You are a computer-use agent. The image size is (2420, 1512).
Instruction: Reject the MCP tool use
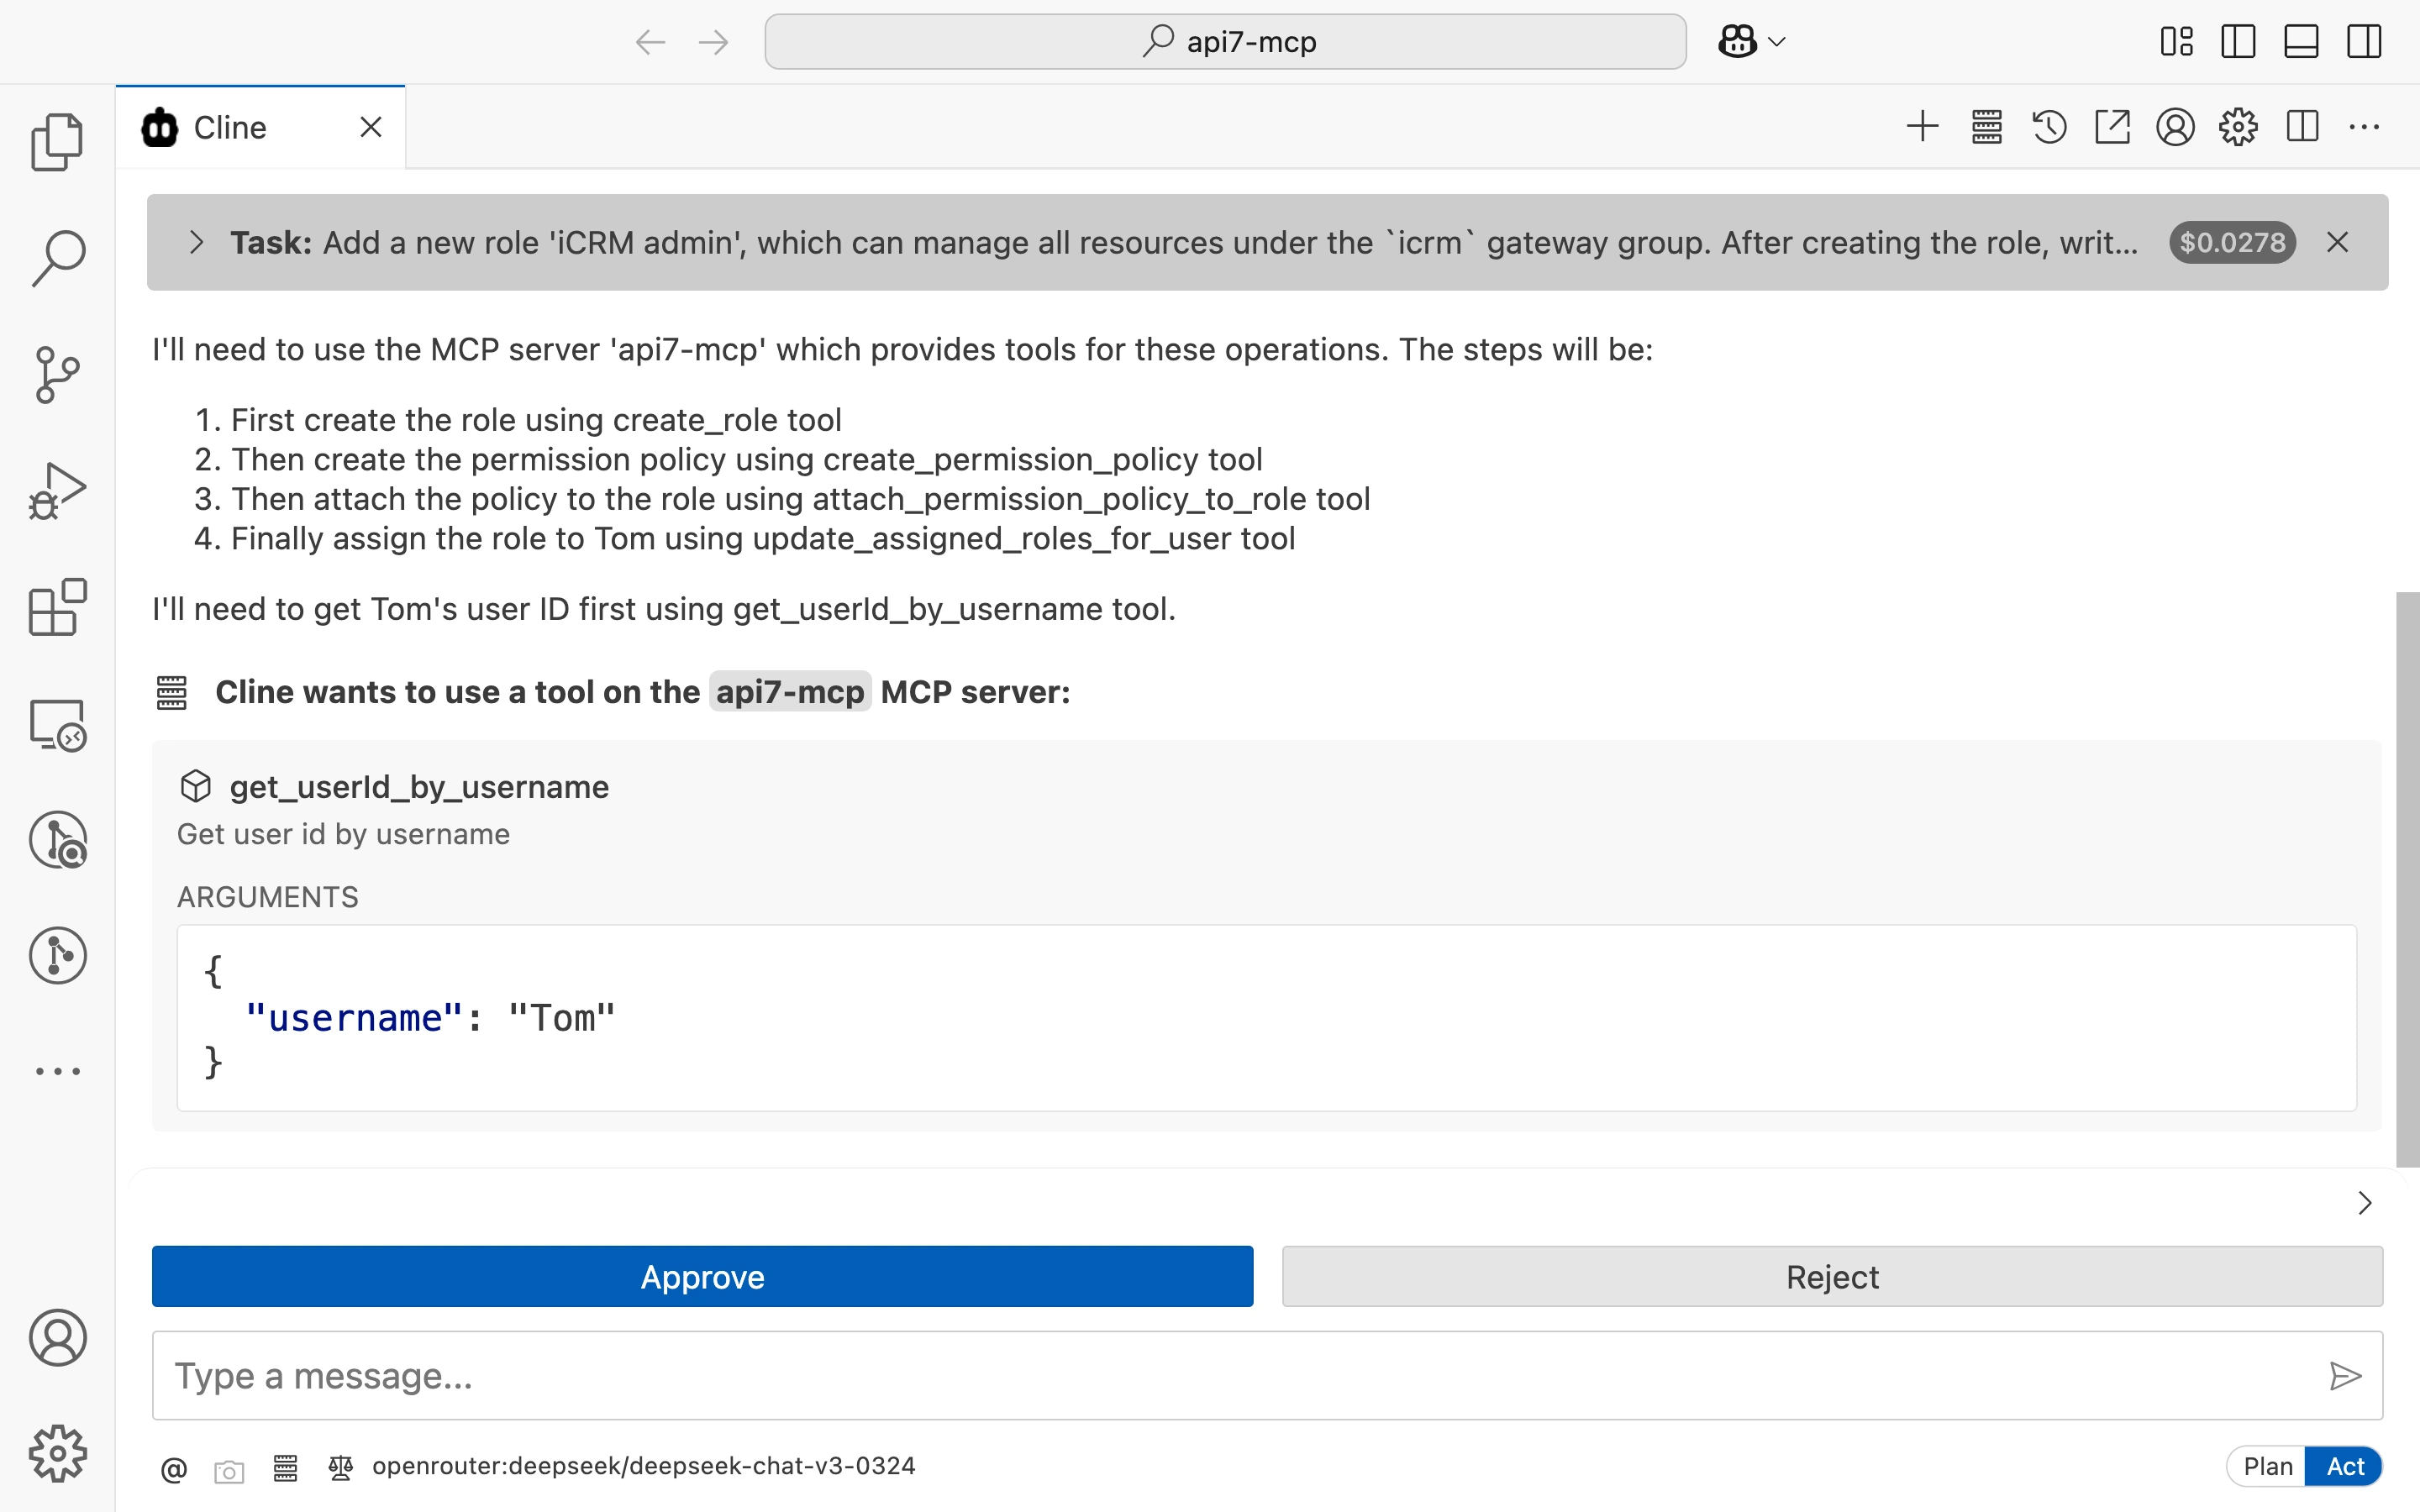point(1832,1277)
